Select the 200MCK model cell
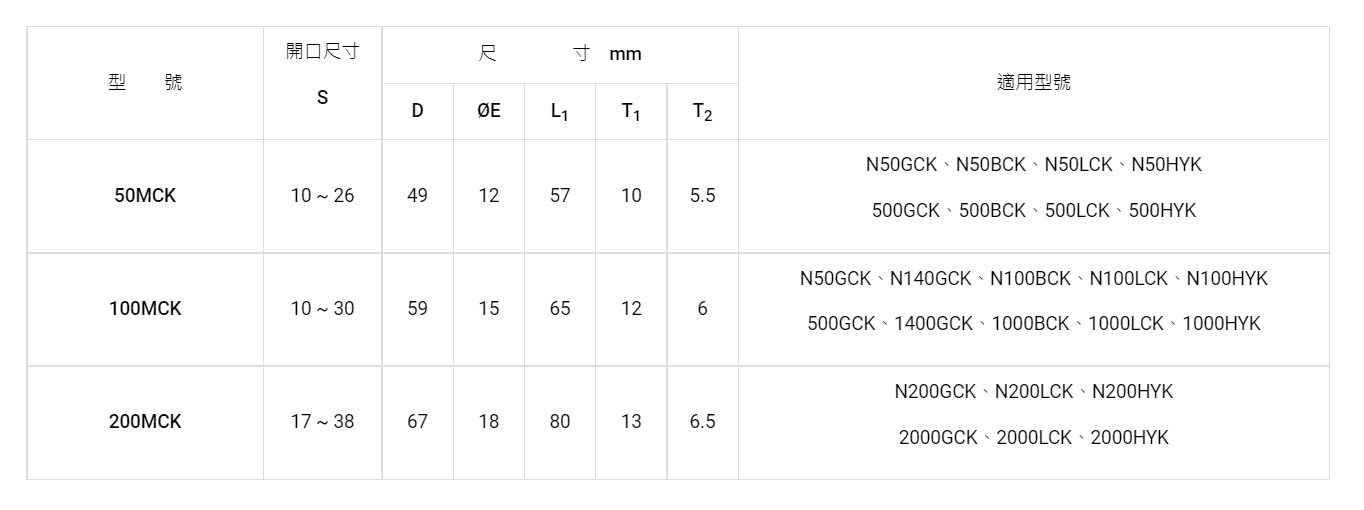1364x510 pixels. tap(145, 422)
